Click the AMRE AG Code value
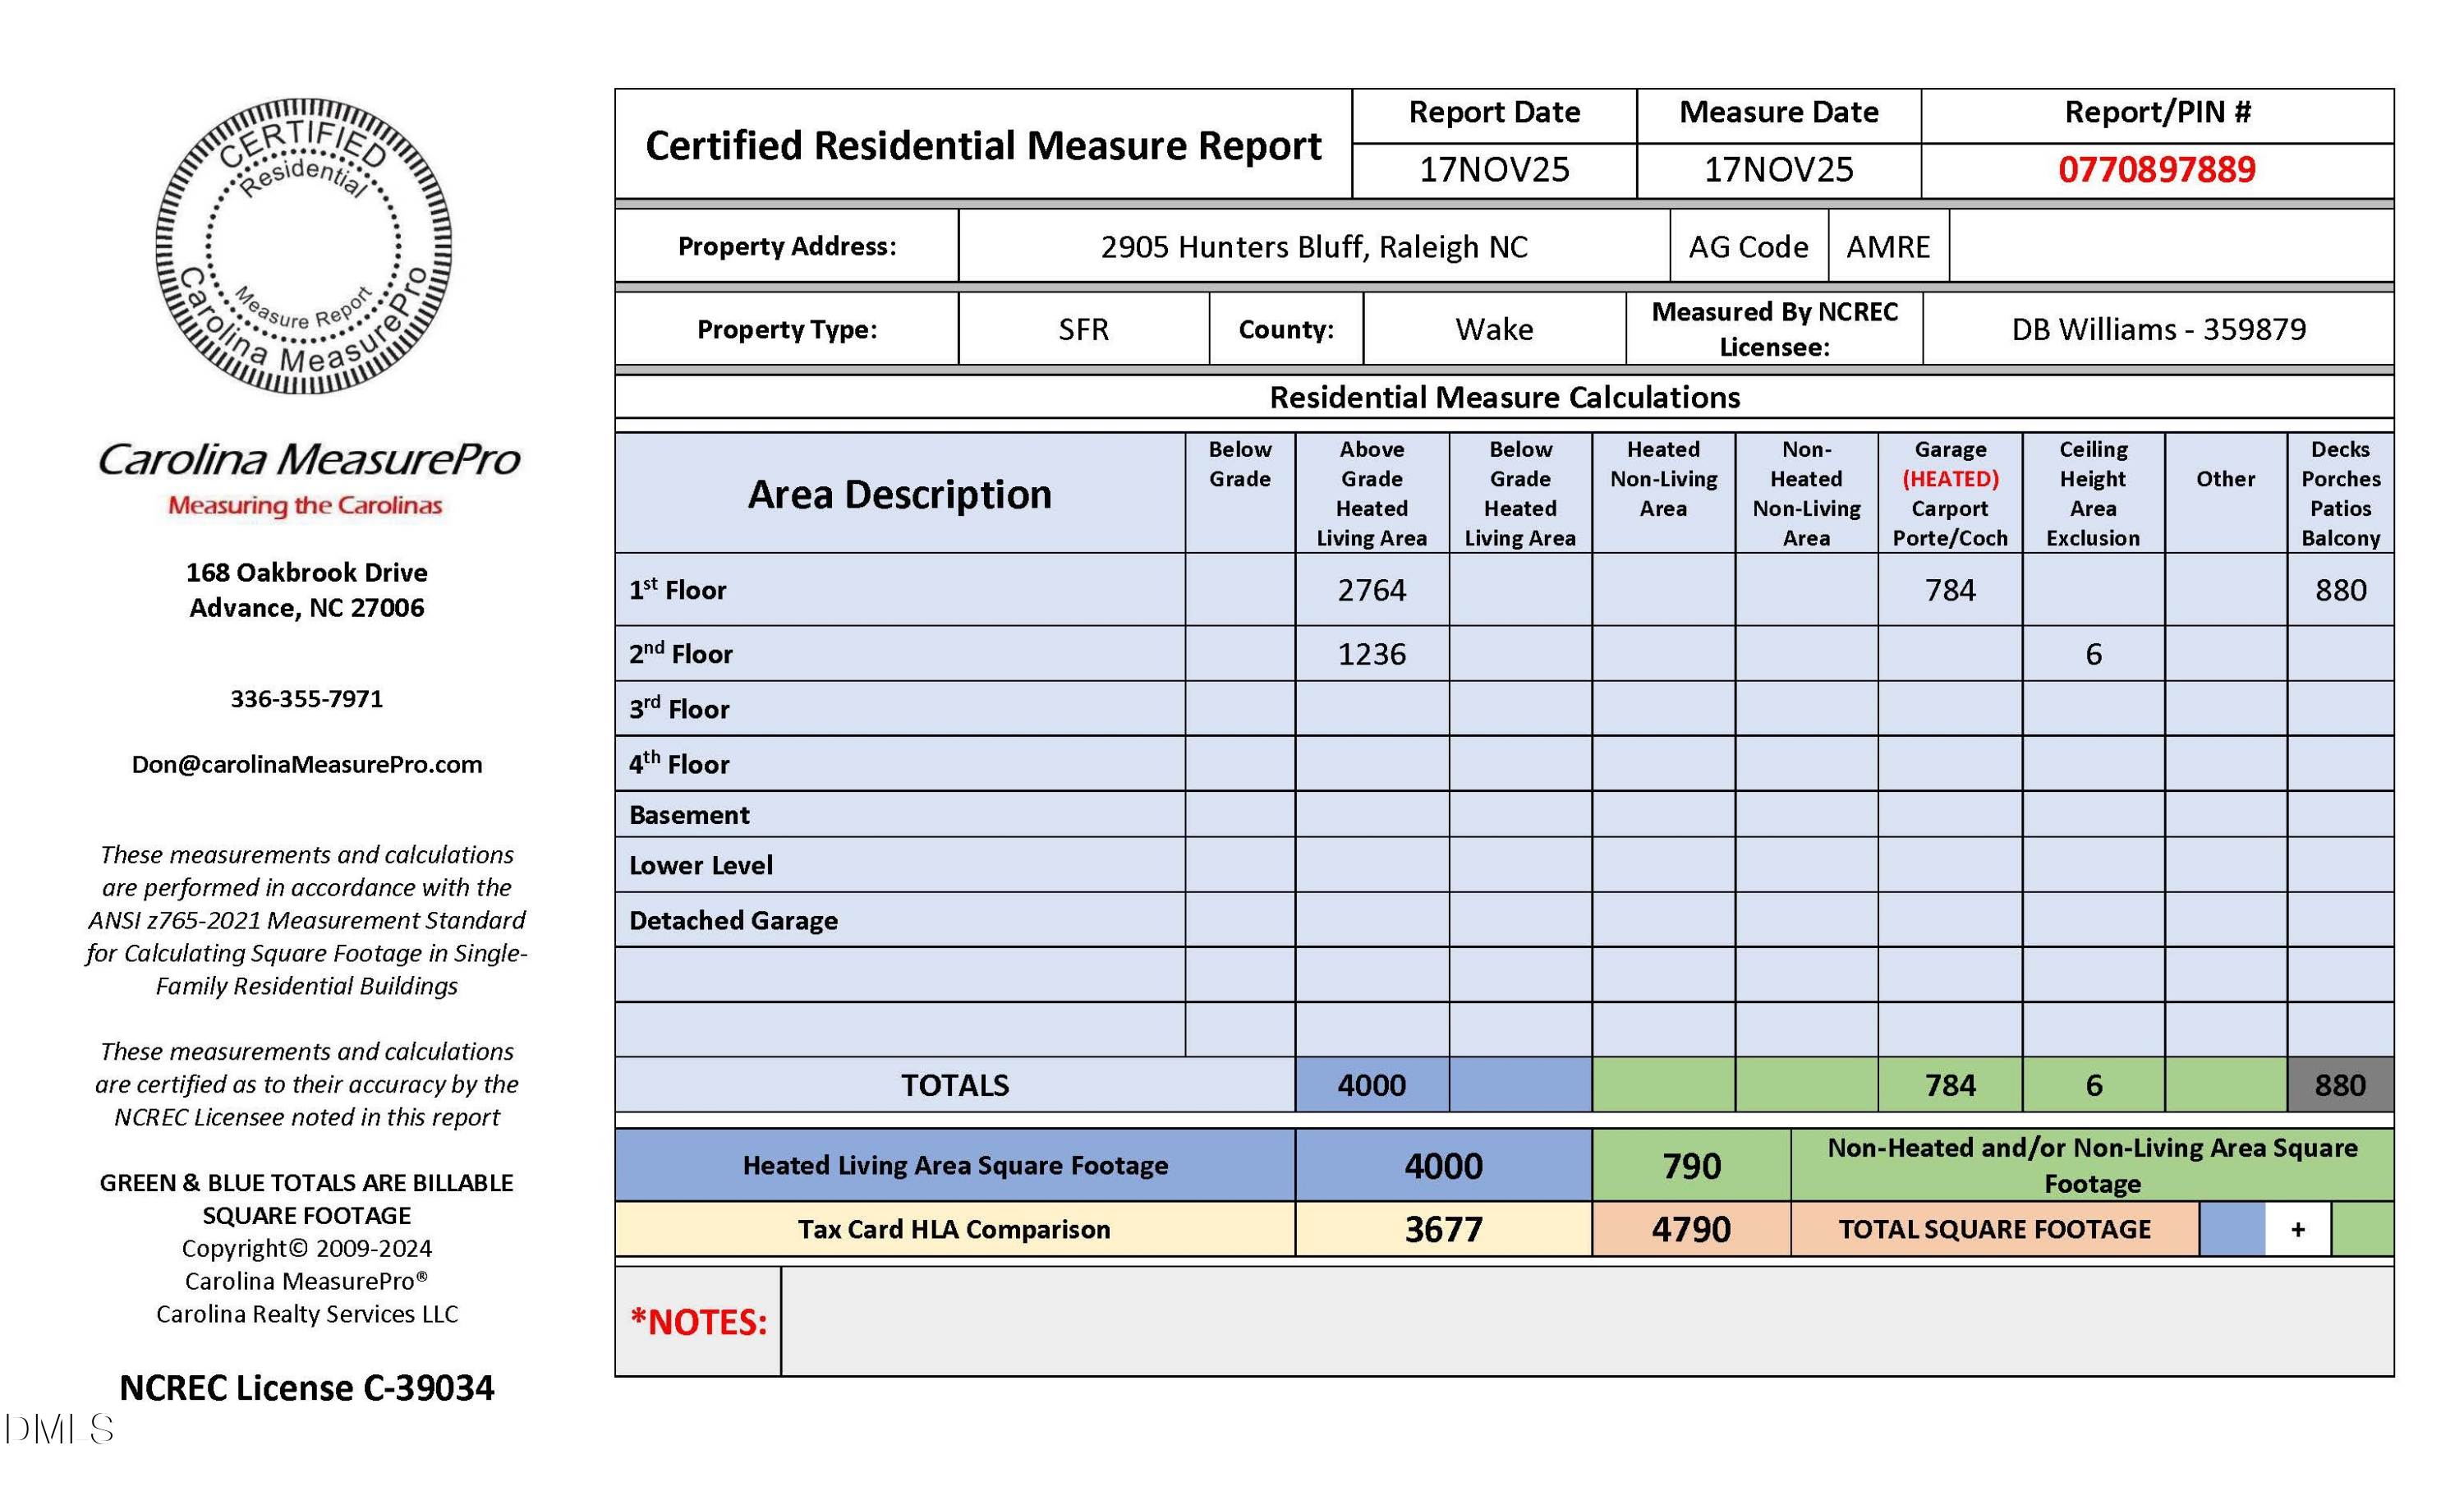 point(1887,247)
